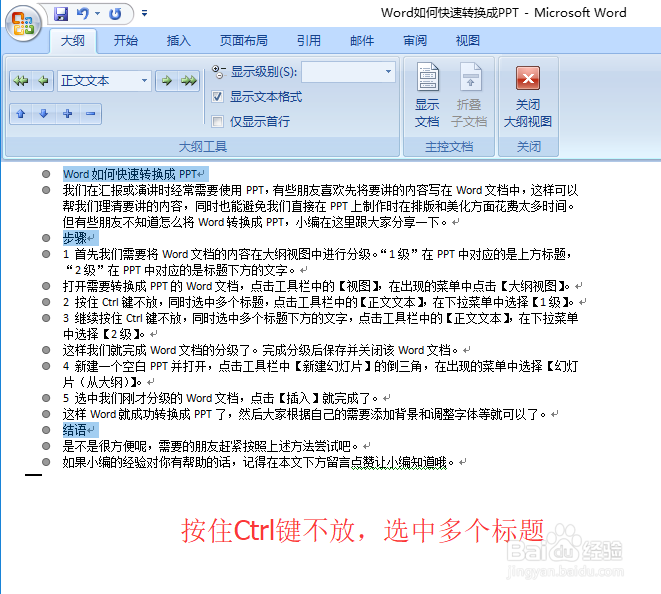The height and width of the screenshot is (594, 661).
Task: Open the 显示级别 dropdown
Action: 349,72
